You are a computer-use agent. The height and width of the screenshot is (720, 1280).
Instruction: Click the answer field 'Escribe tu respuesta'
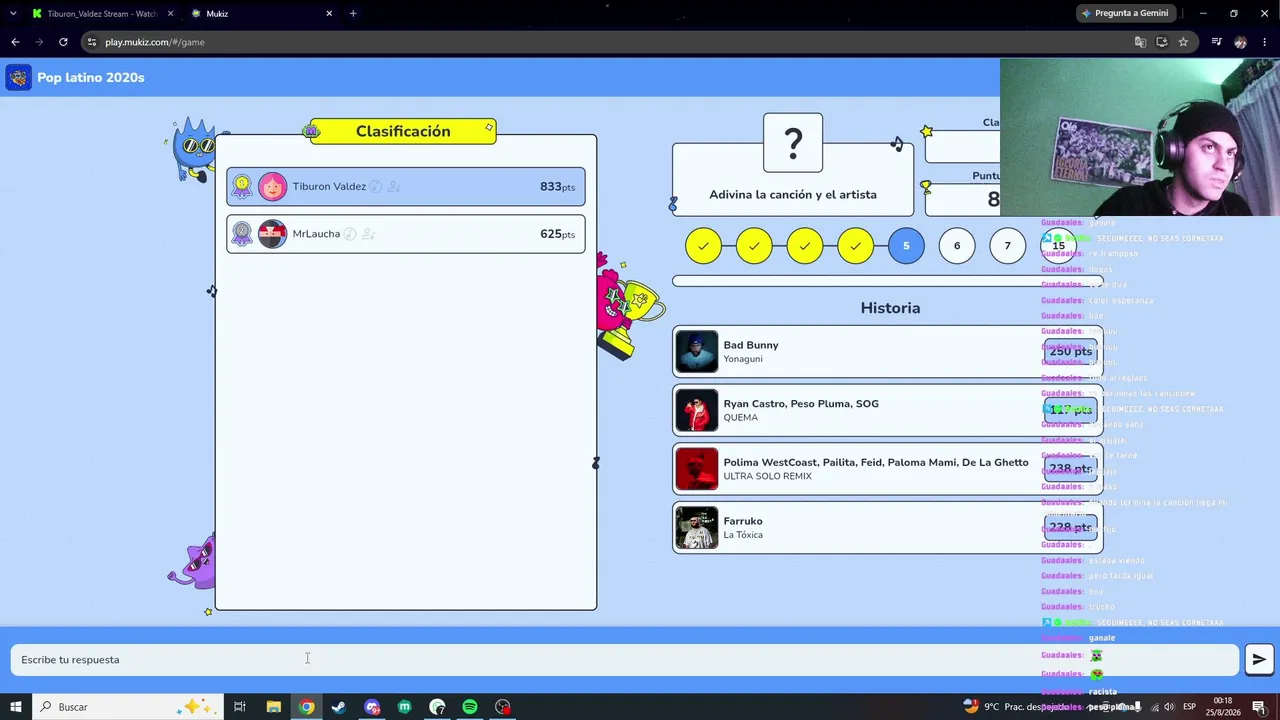tap(625, 660)
